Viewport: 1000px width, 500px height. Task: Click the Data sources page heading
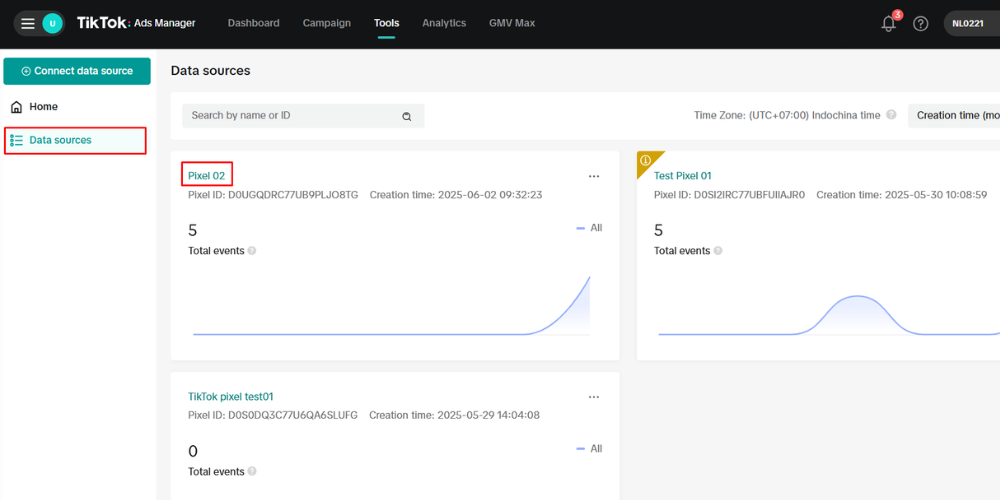[x=210, y=71]
